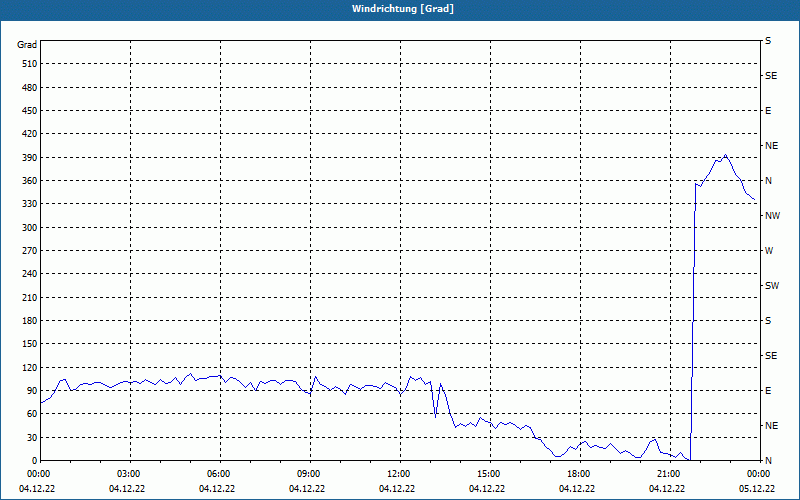The height and width of the screenshot is (500, 800).
Task: Click the 150 y-axis tick label
Action: [x=30, y=344]
